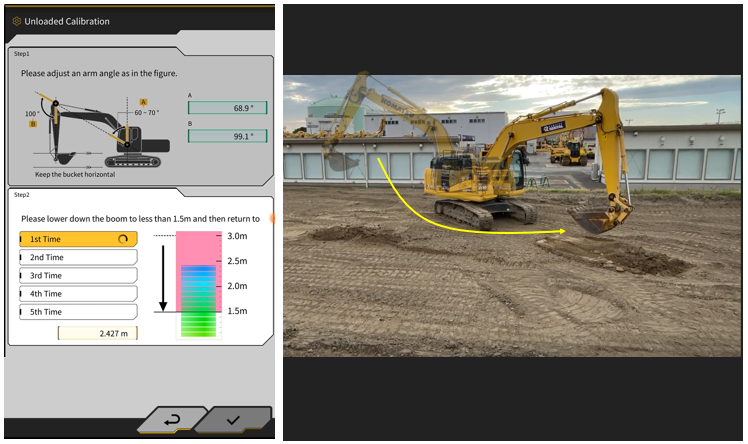
Task: Click the orange A marker in diagram
Action: (144, 102)
